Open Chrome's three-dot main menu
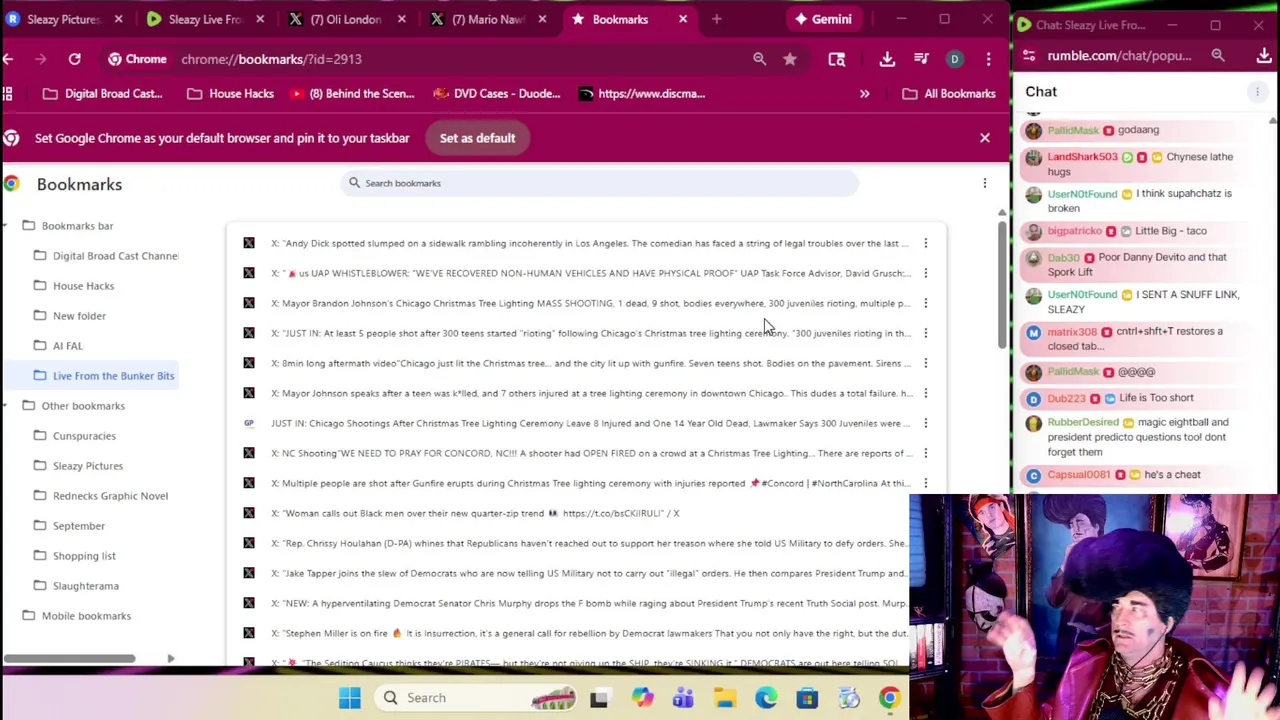Screen dimensions: 1280x720 [988, 59]
